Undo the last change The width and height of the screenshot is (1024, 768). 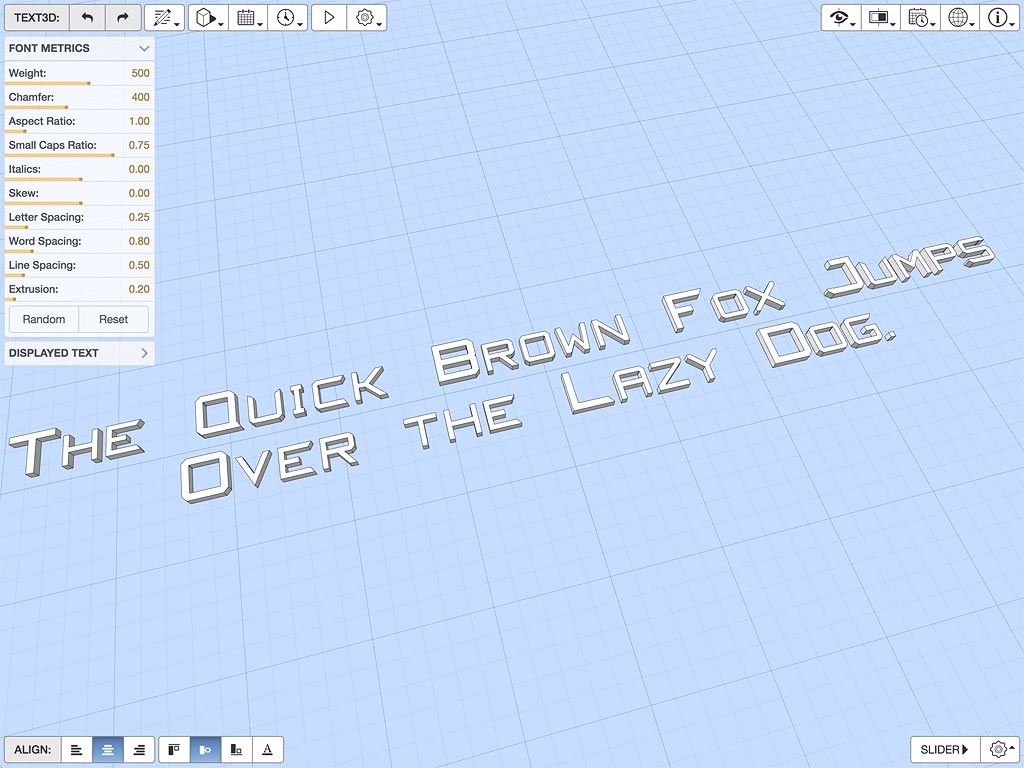(87, 18)
